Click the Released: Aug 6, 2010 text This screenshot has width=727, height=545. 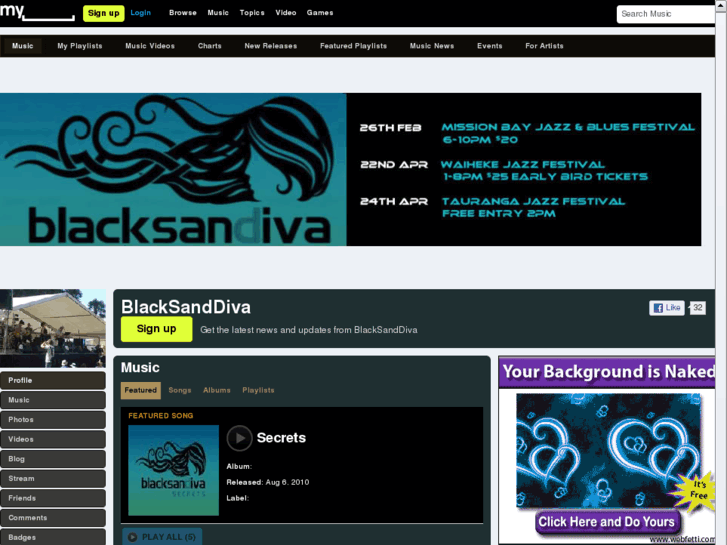268,482
